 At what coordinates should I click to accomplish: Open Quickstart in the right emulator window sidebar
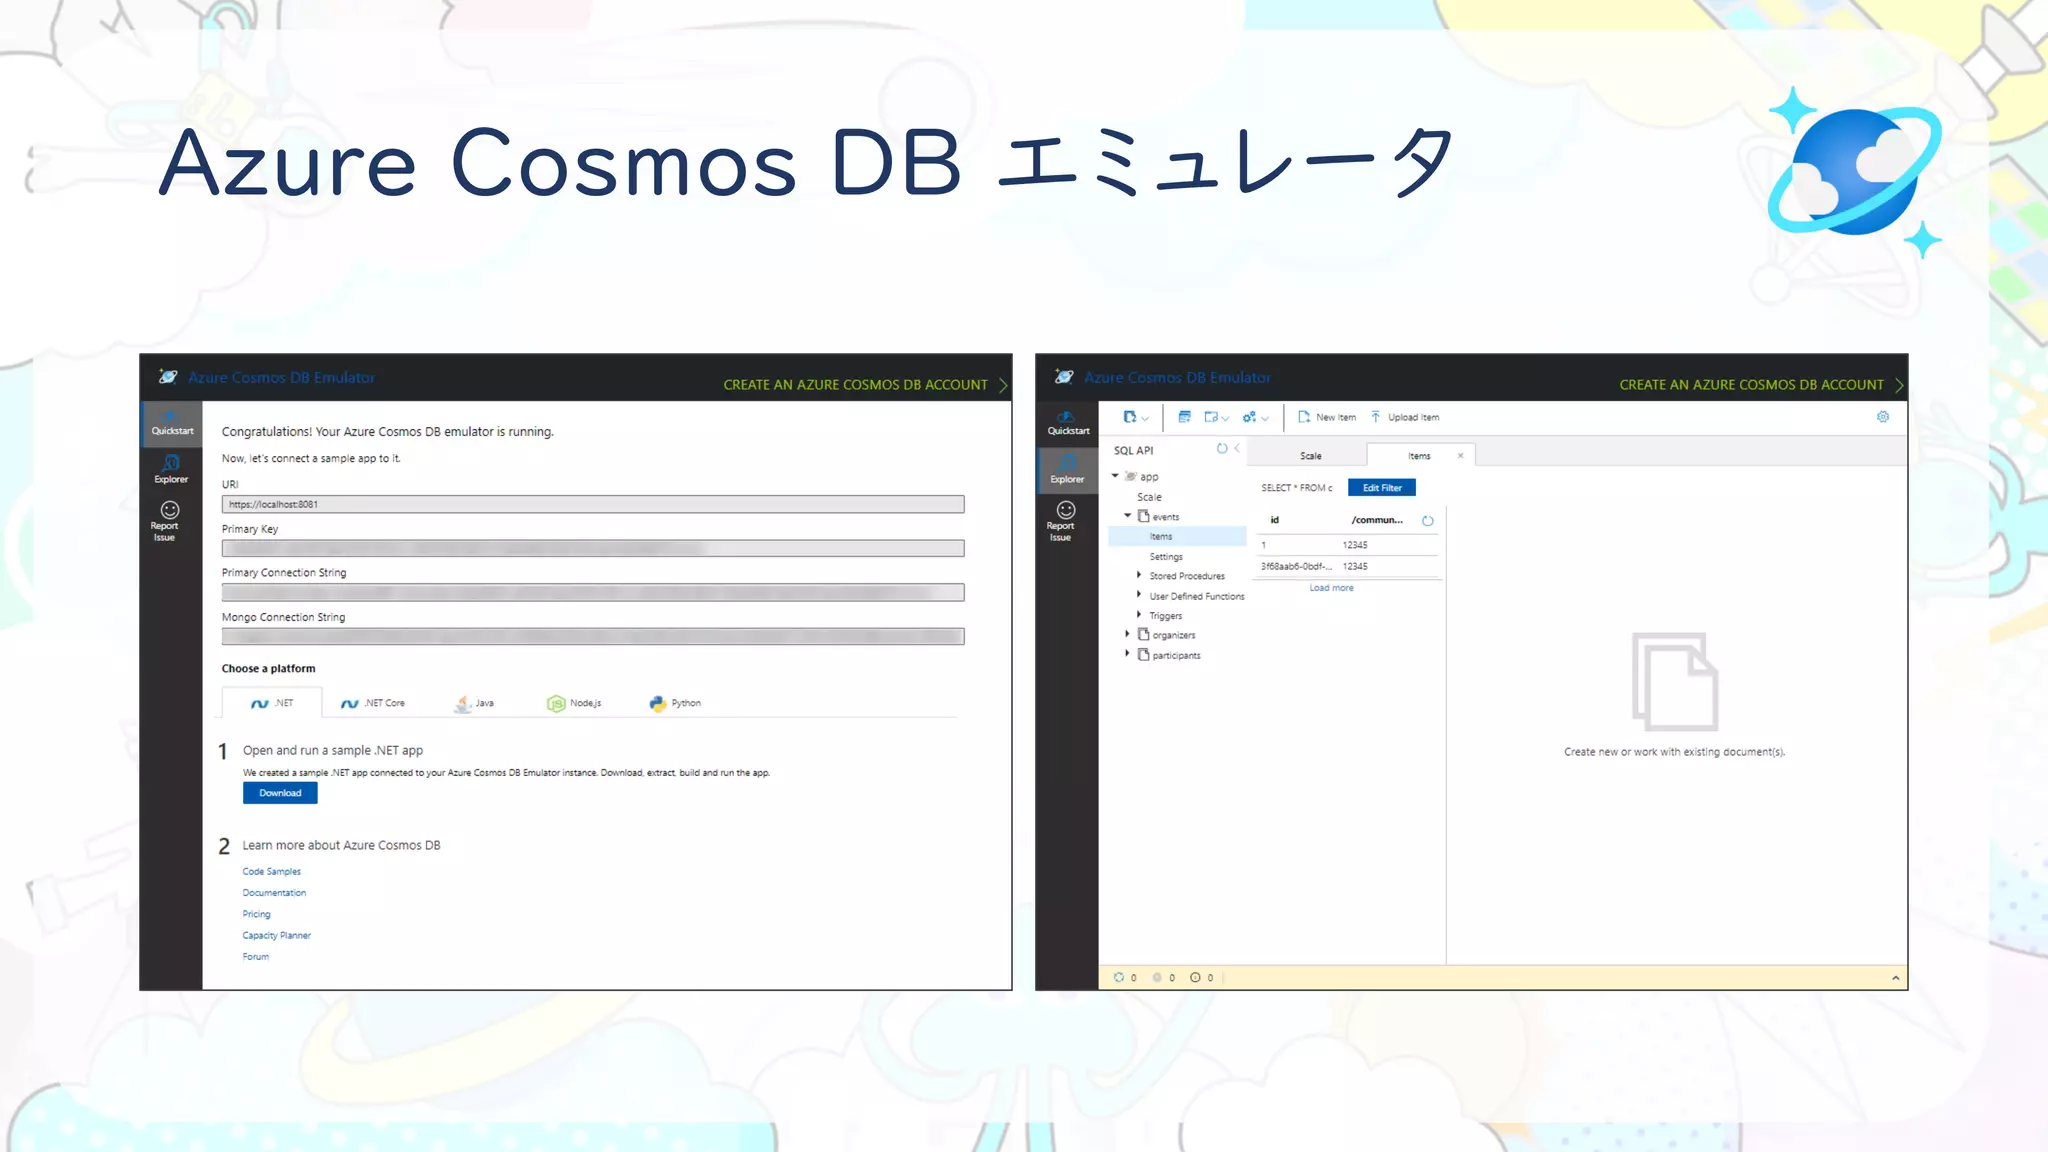(1068, 424)
